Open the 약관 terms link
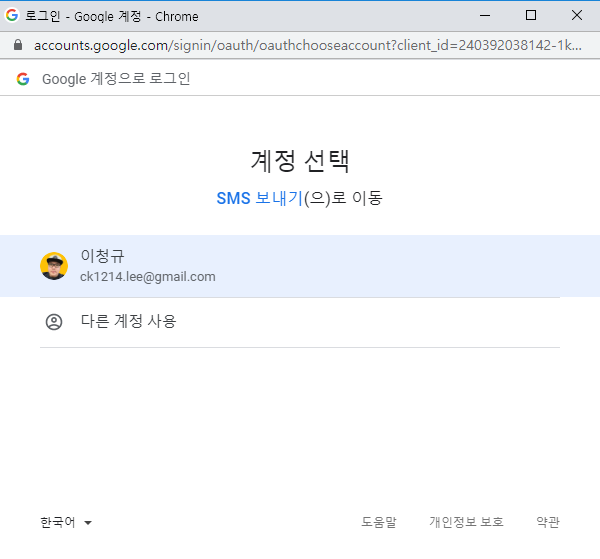This screenshot has width=600, height=559. pyautogui.click(x=548, y=522)
